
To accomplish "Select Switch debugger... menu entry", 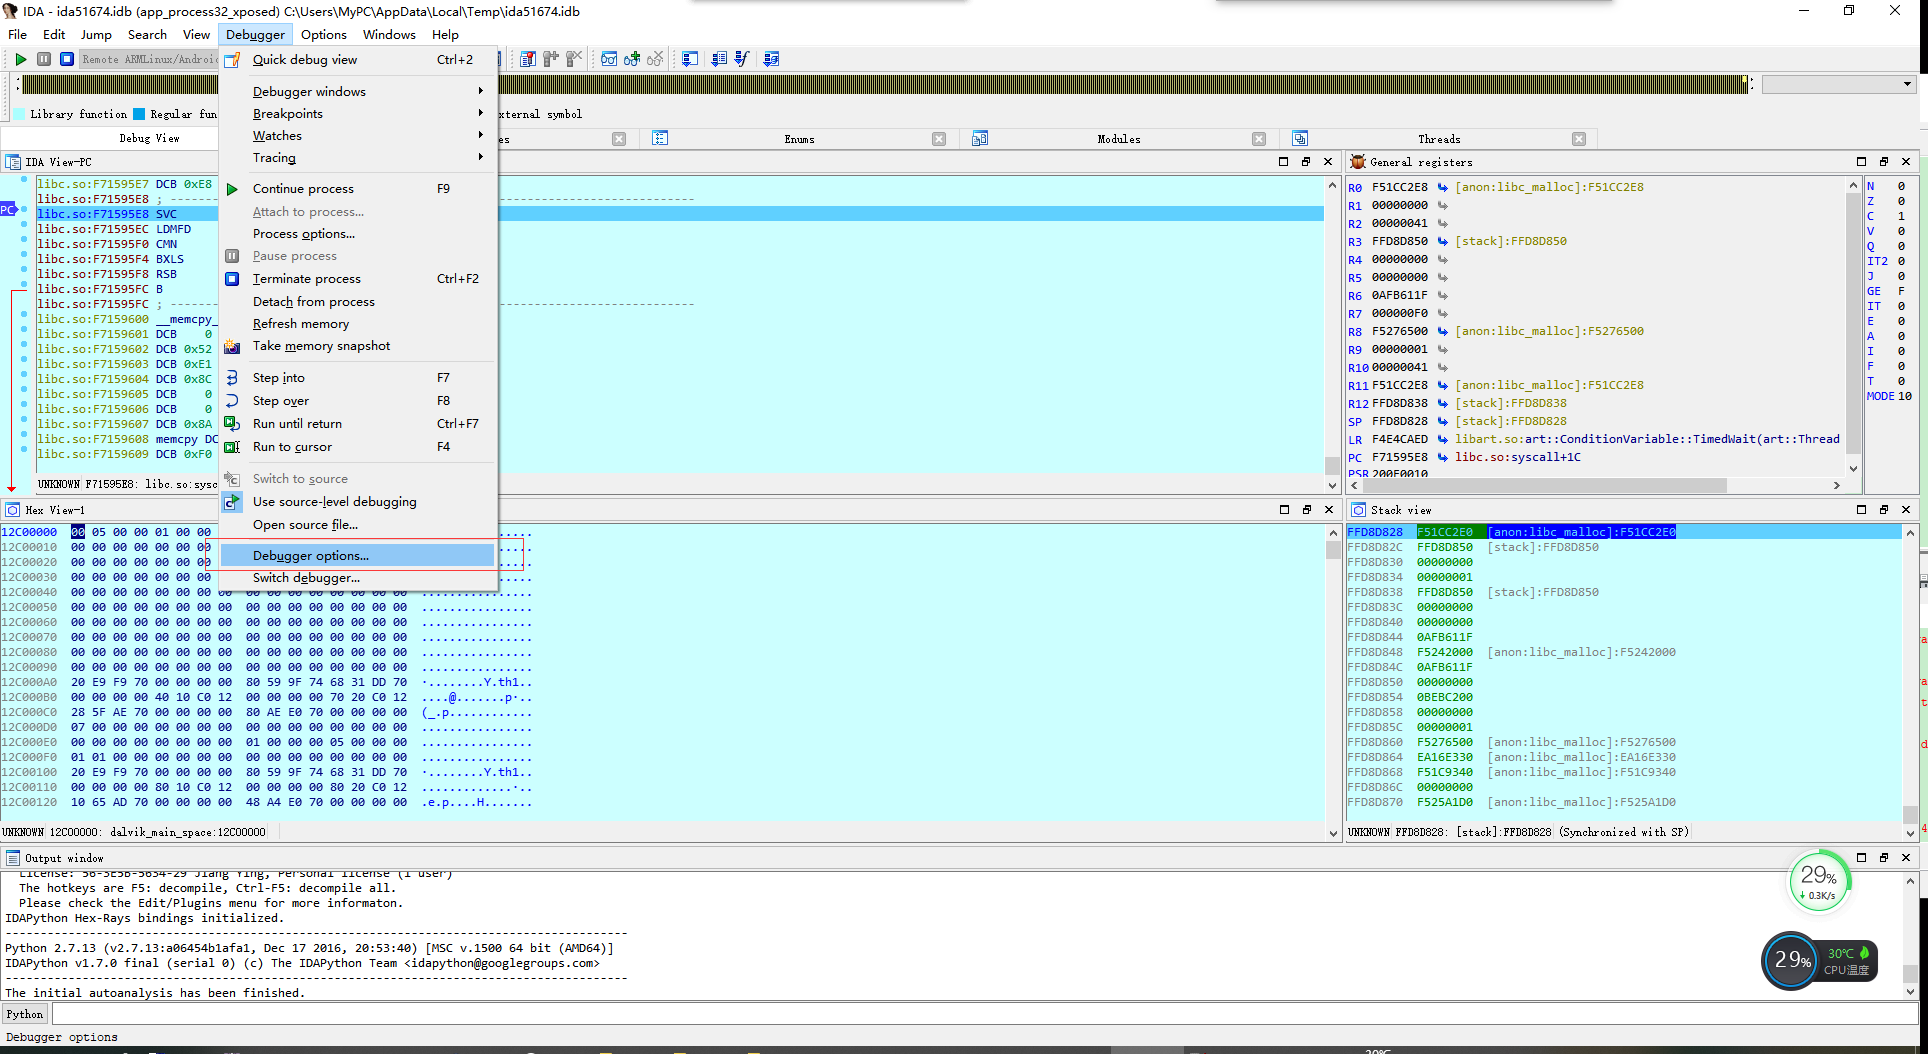I will (358, 578).
